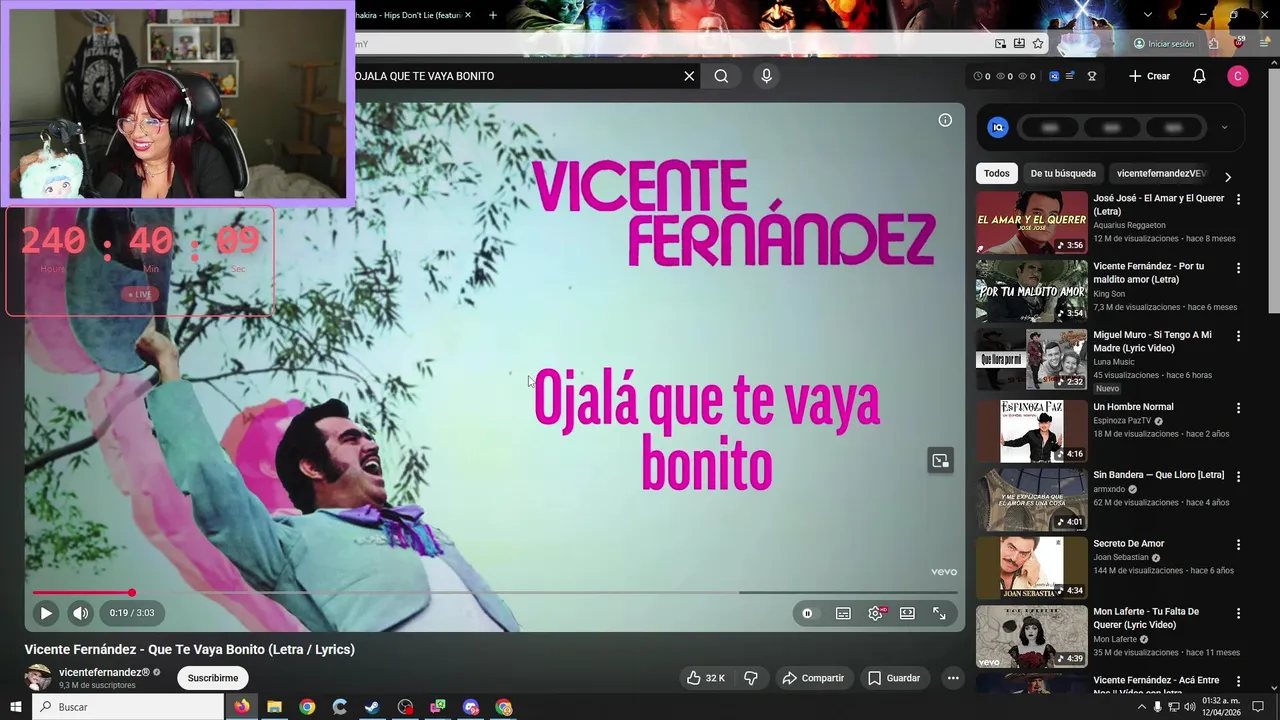Seek on the video progress bar

pos(495,593)
